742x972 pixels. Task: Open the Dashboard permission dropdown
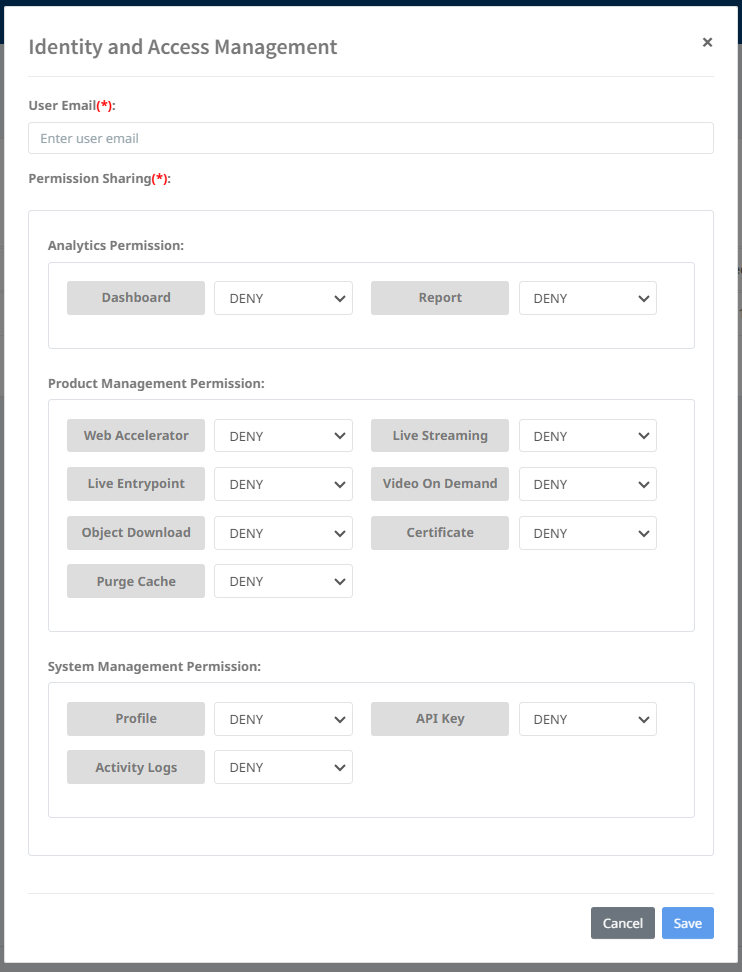[283, 298]
